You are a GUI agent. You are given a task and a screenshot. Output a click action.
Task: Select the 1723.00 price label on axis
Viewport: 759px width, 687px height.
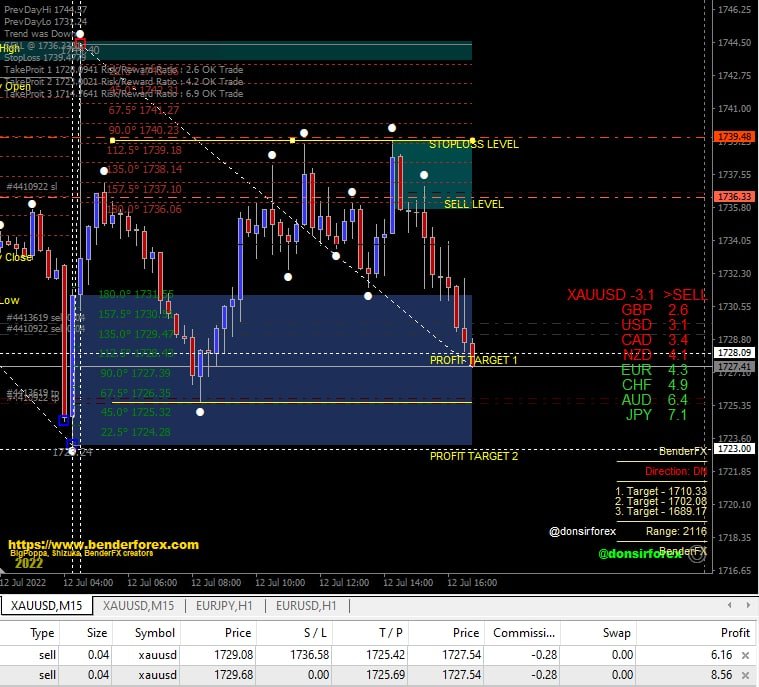pos(734,449)
